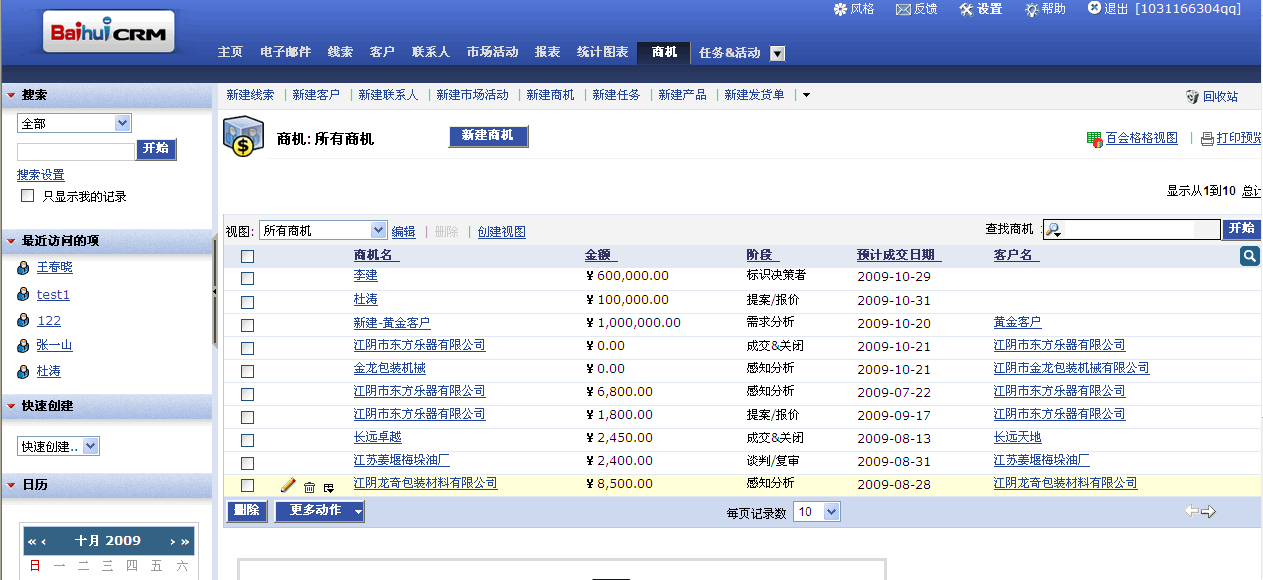Screen dimensions: 1263x580
Task: Open the 黄金客户 customer link
Action: coord(1017,322)
